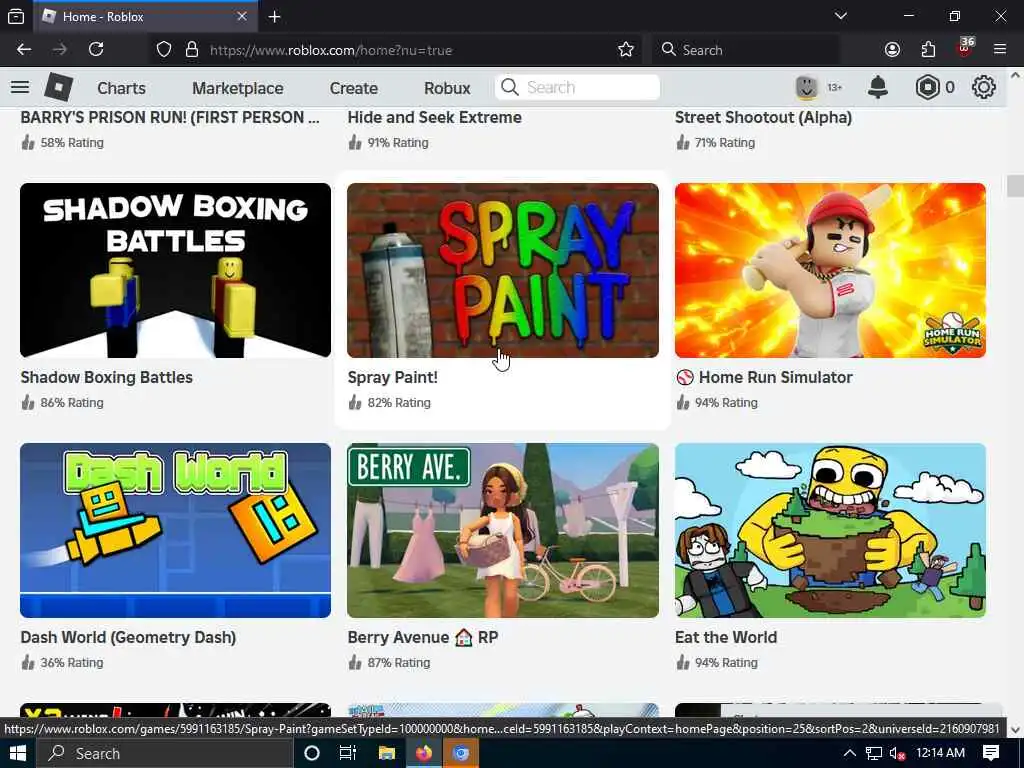This screenshot has height=768, width=1024.
Task: Click the Windows taskbar search box
Action: 163,753
